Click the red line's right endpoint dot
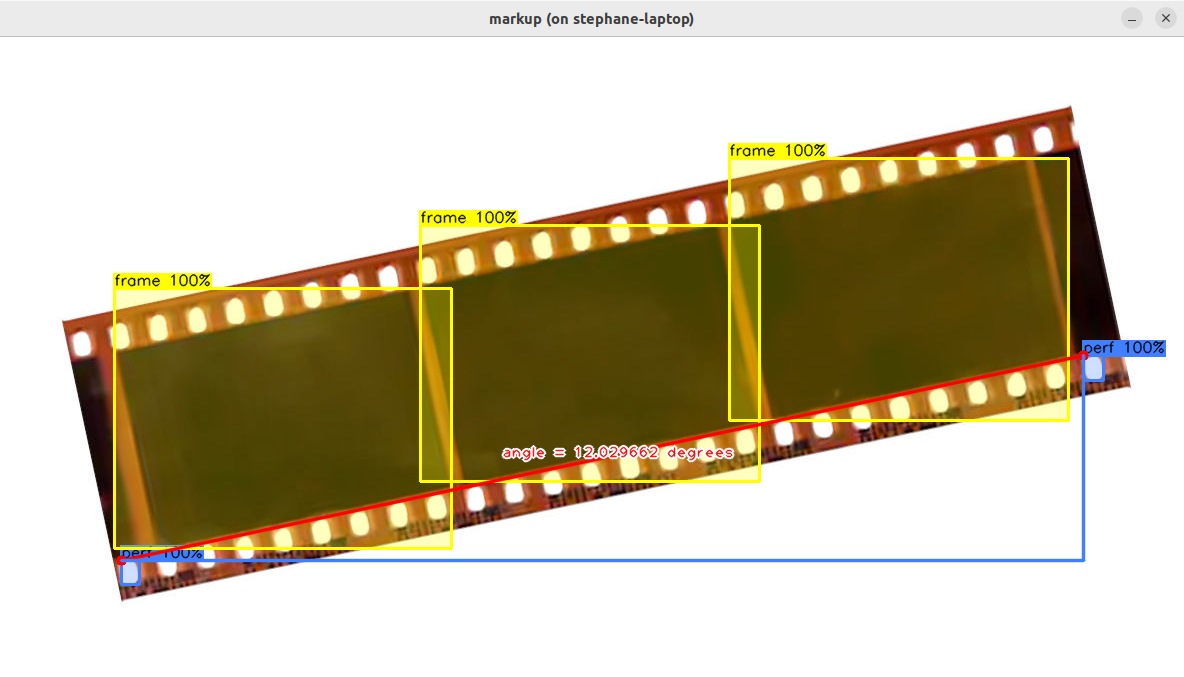Image resolution: width=1184 pixels, height=677 pixels. pyautogui.click(x=1084, y=355)
